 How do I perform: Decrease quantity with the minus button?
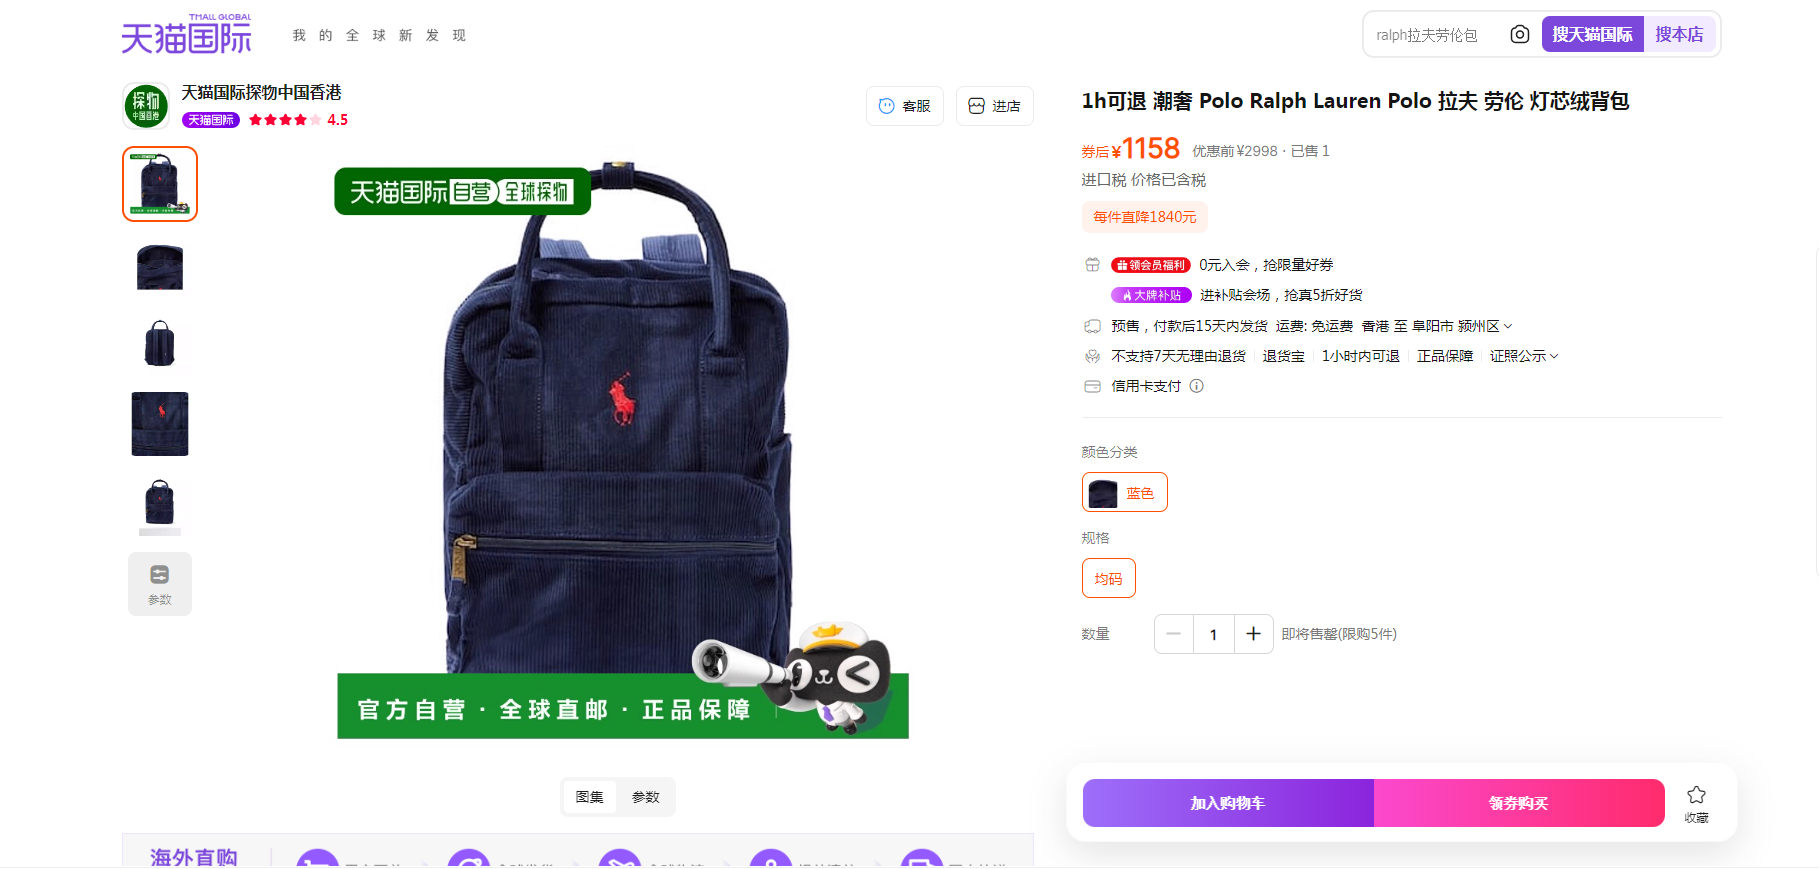pos(1174,634)
